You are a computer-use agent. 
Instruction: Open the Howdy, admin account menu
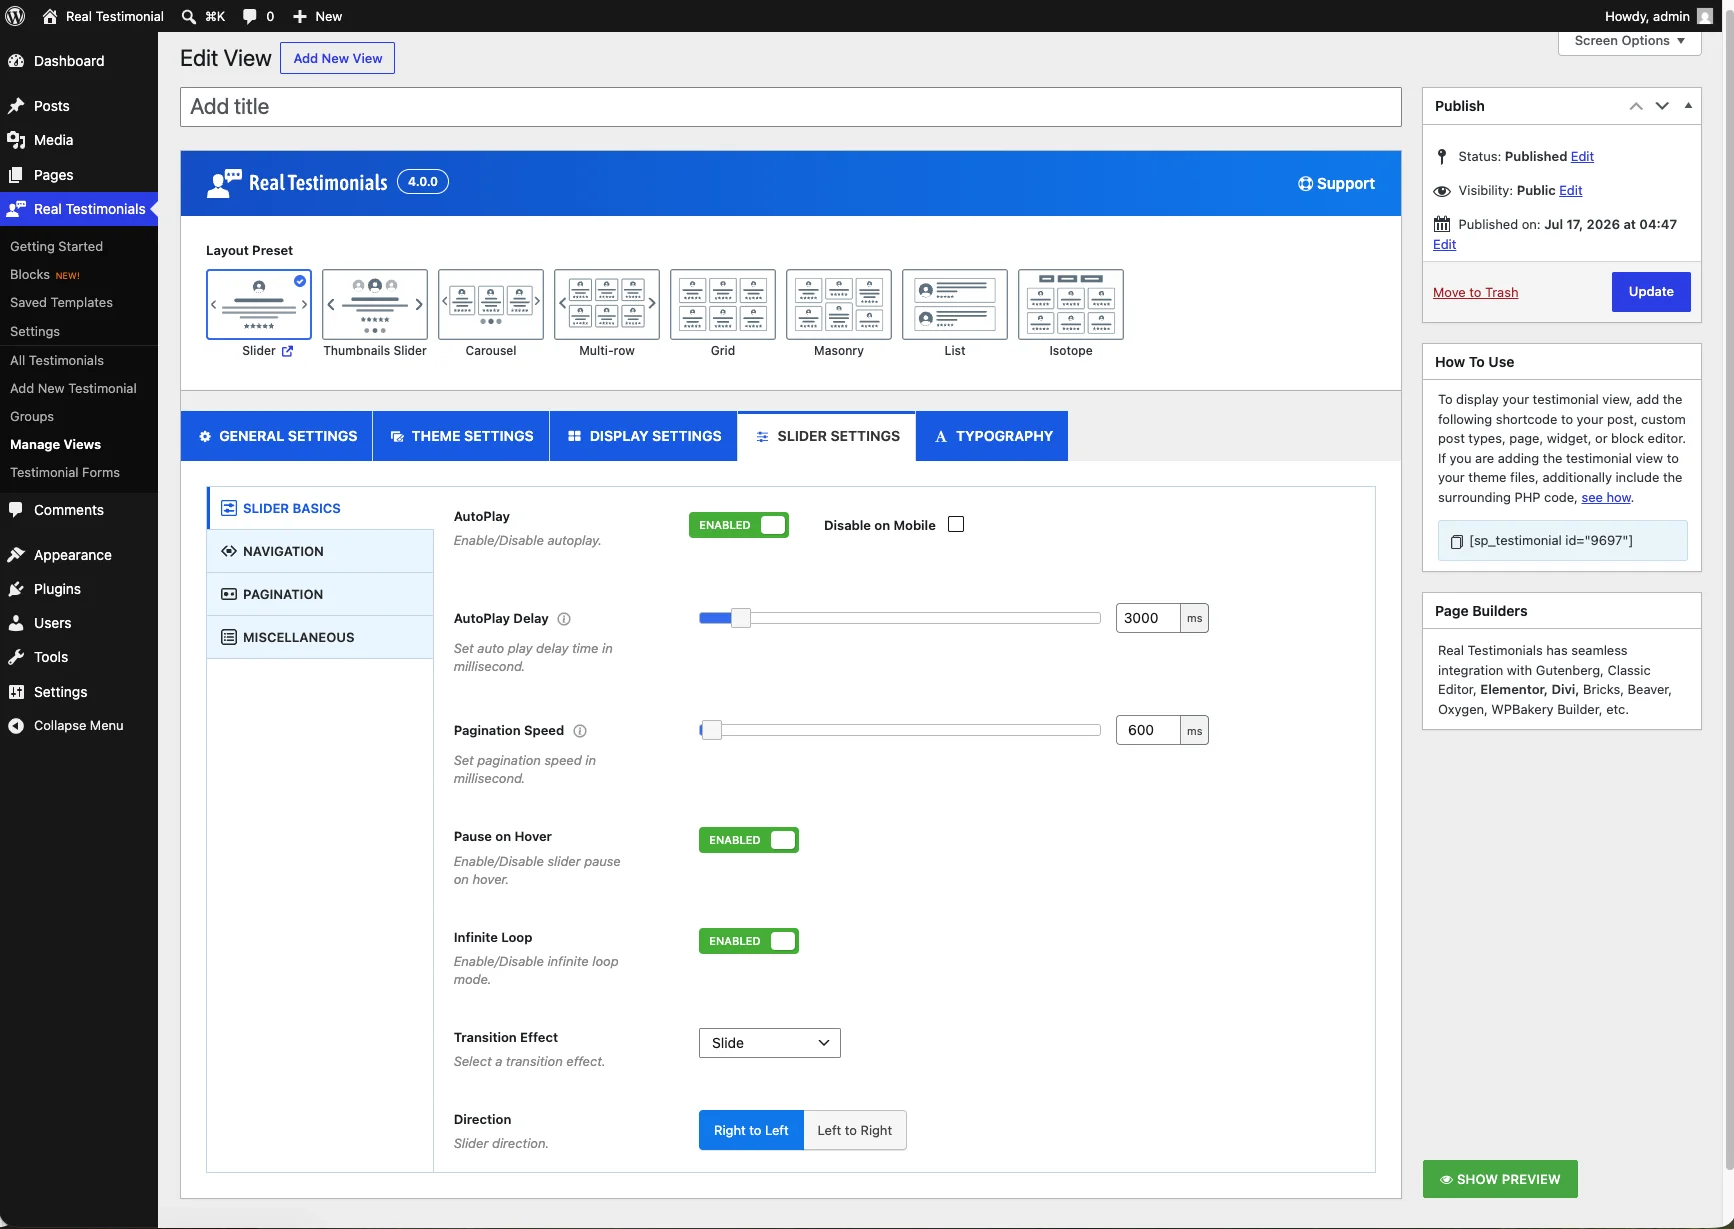1658,16
